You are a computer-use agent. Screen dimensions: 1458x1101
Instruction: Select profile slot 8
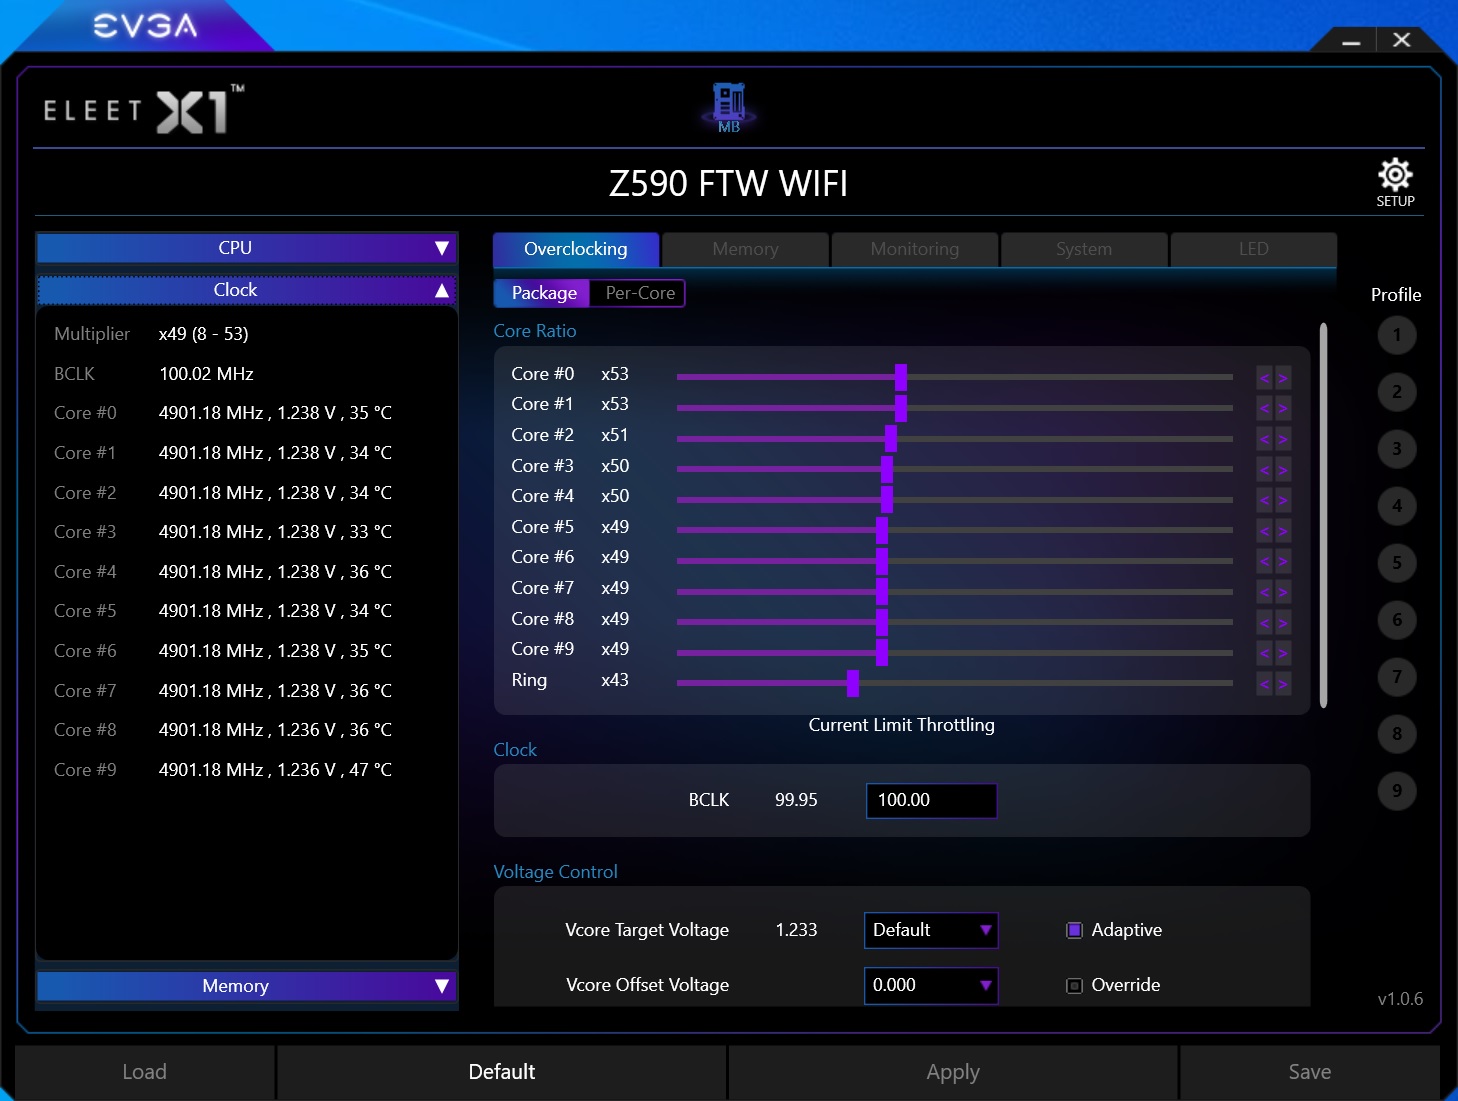(x=1397, y=734)
